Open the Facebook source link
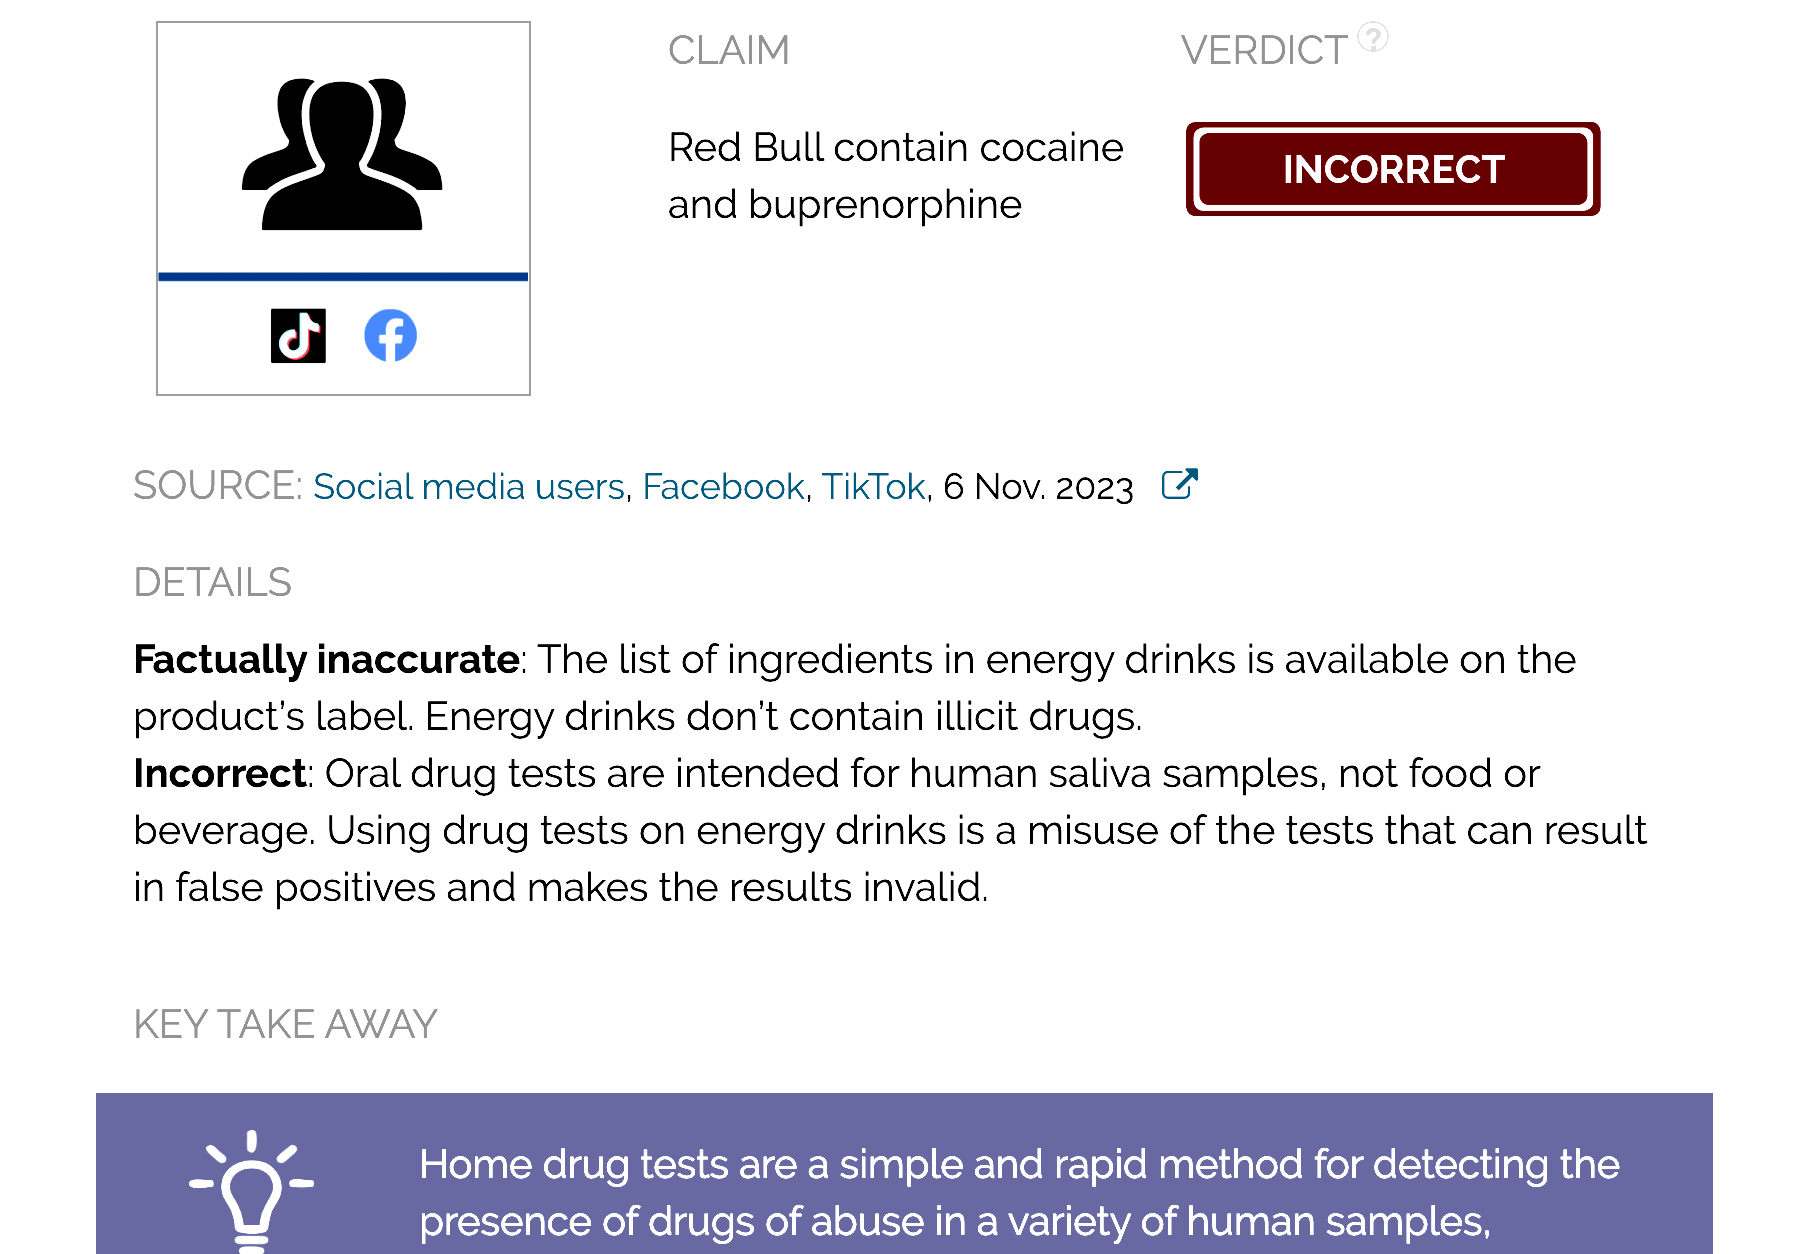This screenshot has width=1802, height=1254. [723, 487]
